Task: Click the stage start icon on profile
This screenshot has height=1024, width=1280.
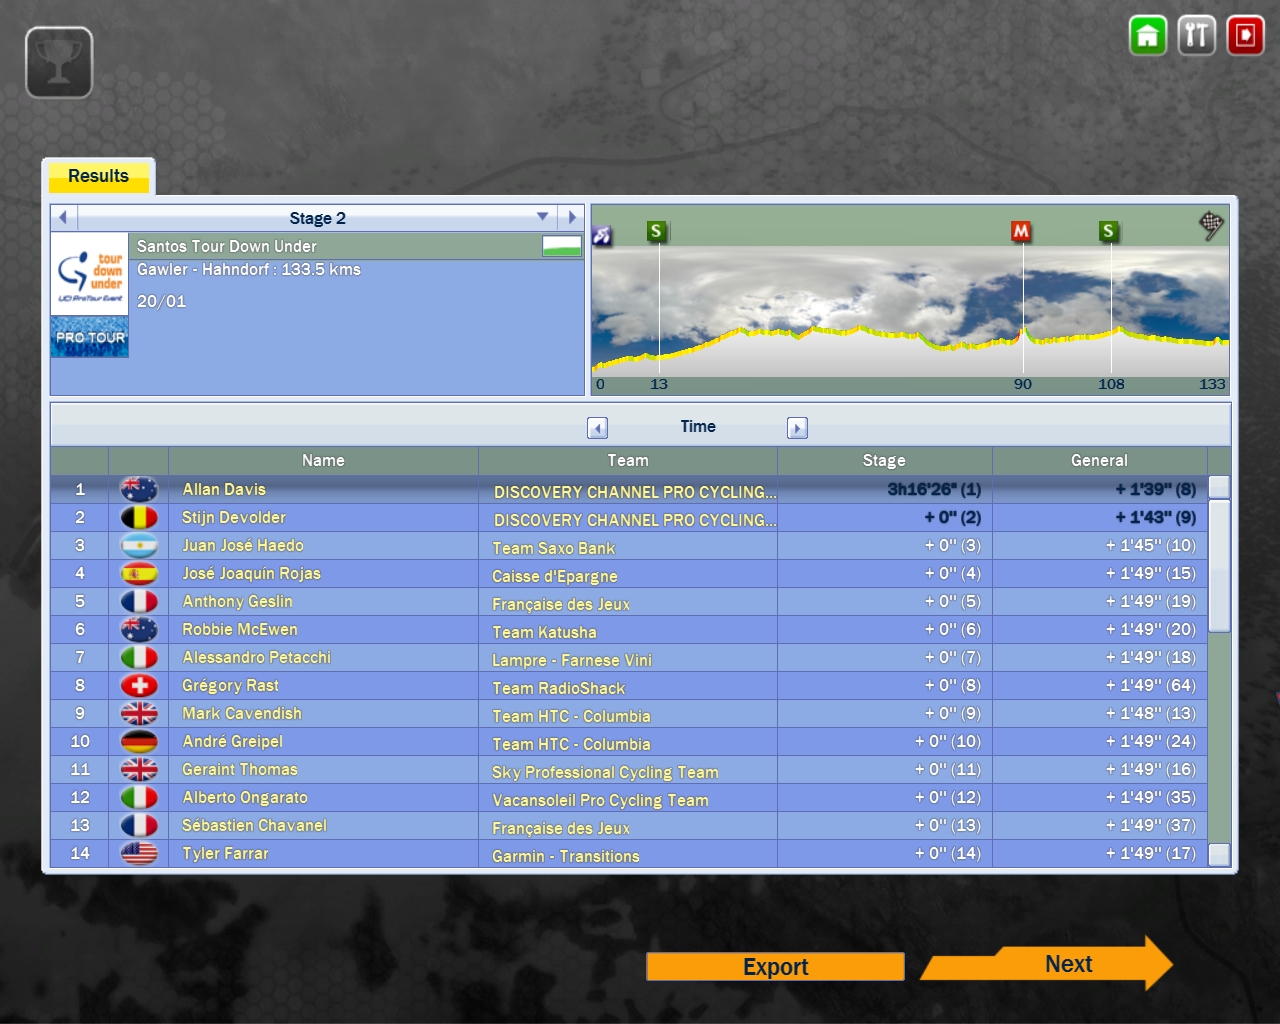Action: pos(602,236)
